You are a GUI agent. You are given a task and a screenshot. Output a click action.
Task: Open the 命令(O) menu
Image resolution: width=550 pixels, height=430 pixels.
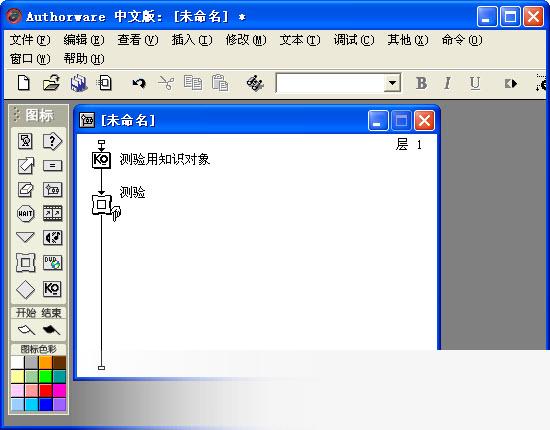click(462, 40)
